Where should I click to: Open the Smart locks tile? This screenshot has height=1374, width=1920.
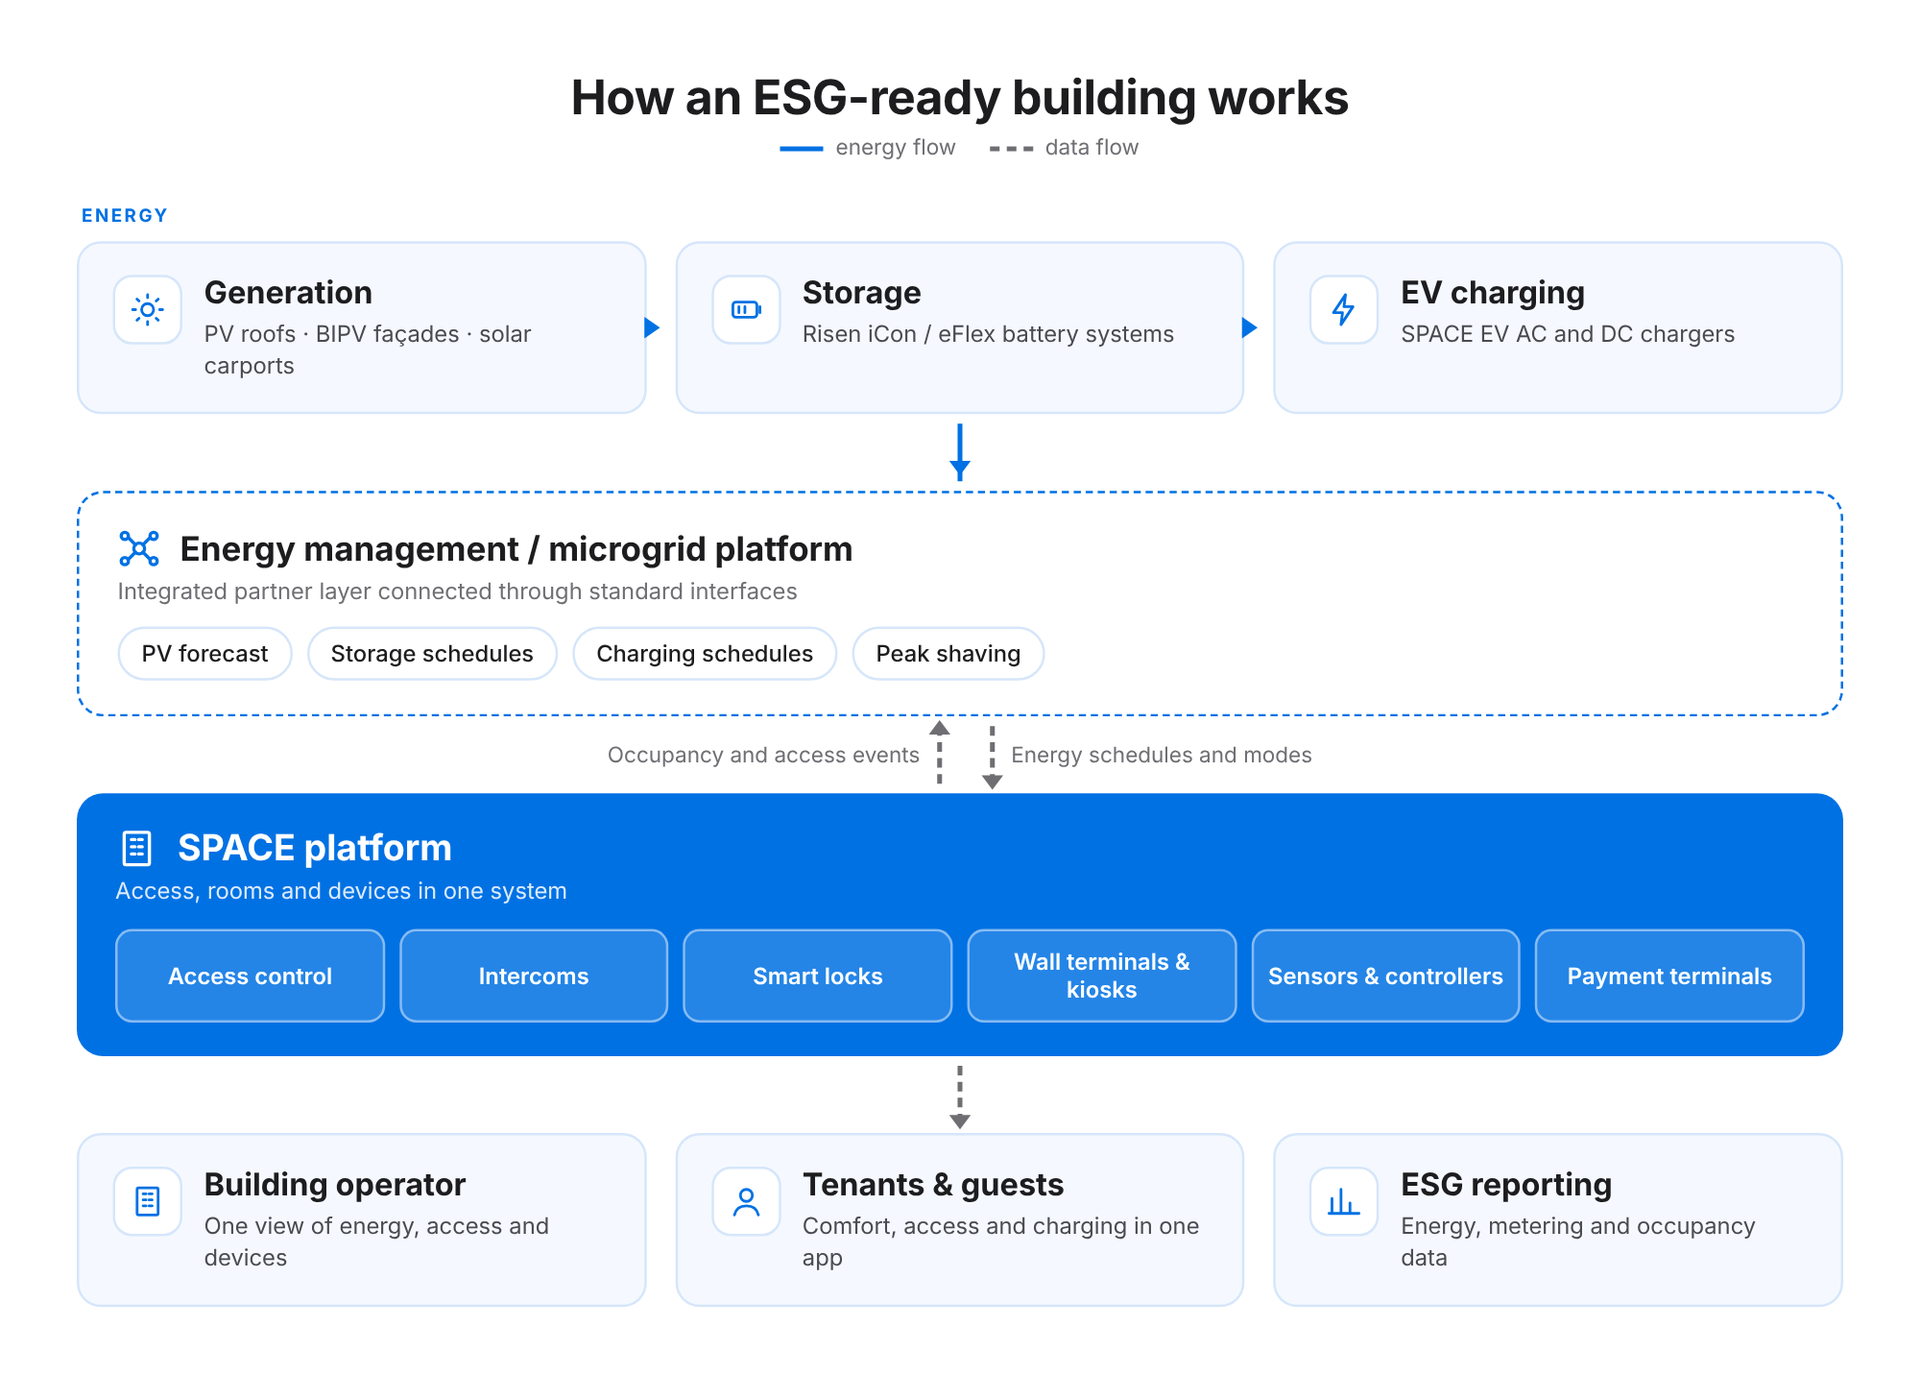[818, 976]
